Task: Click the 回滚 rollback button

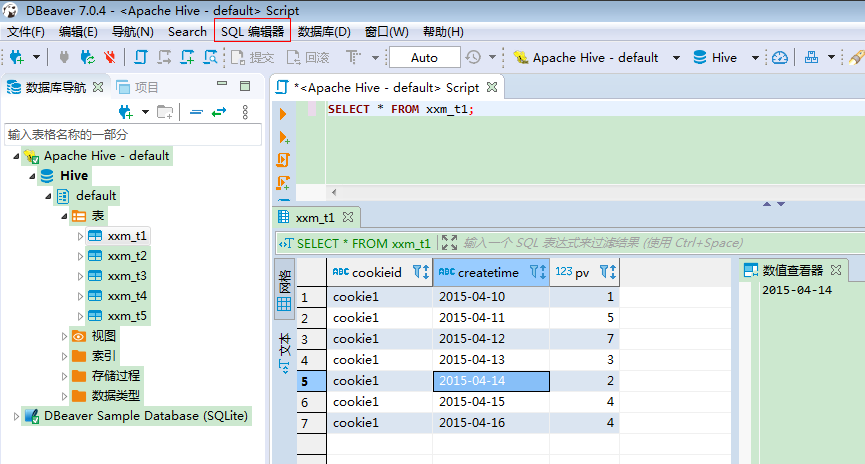Action: coord(308,57)
